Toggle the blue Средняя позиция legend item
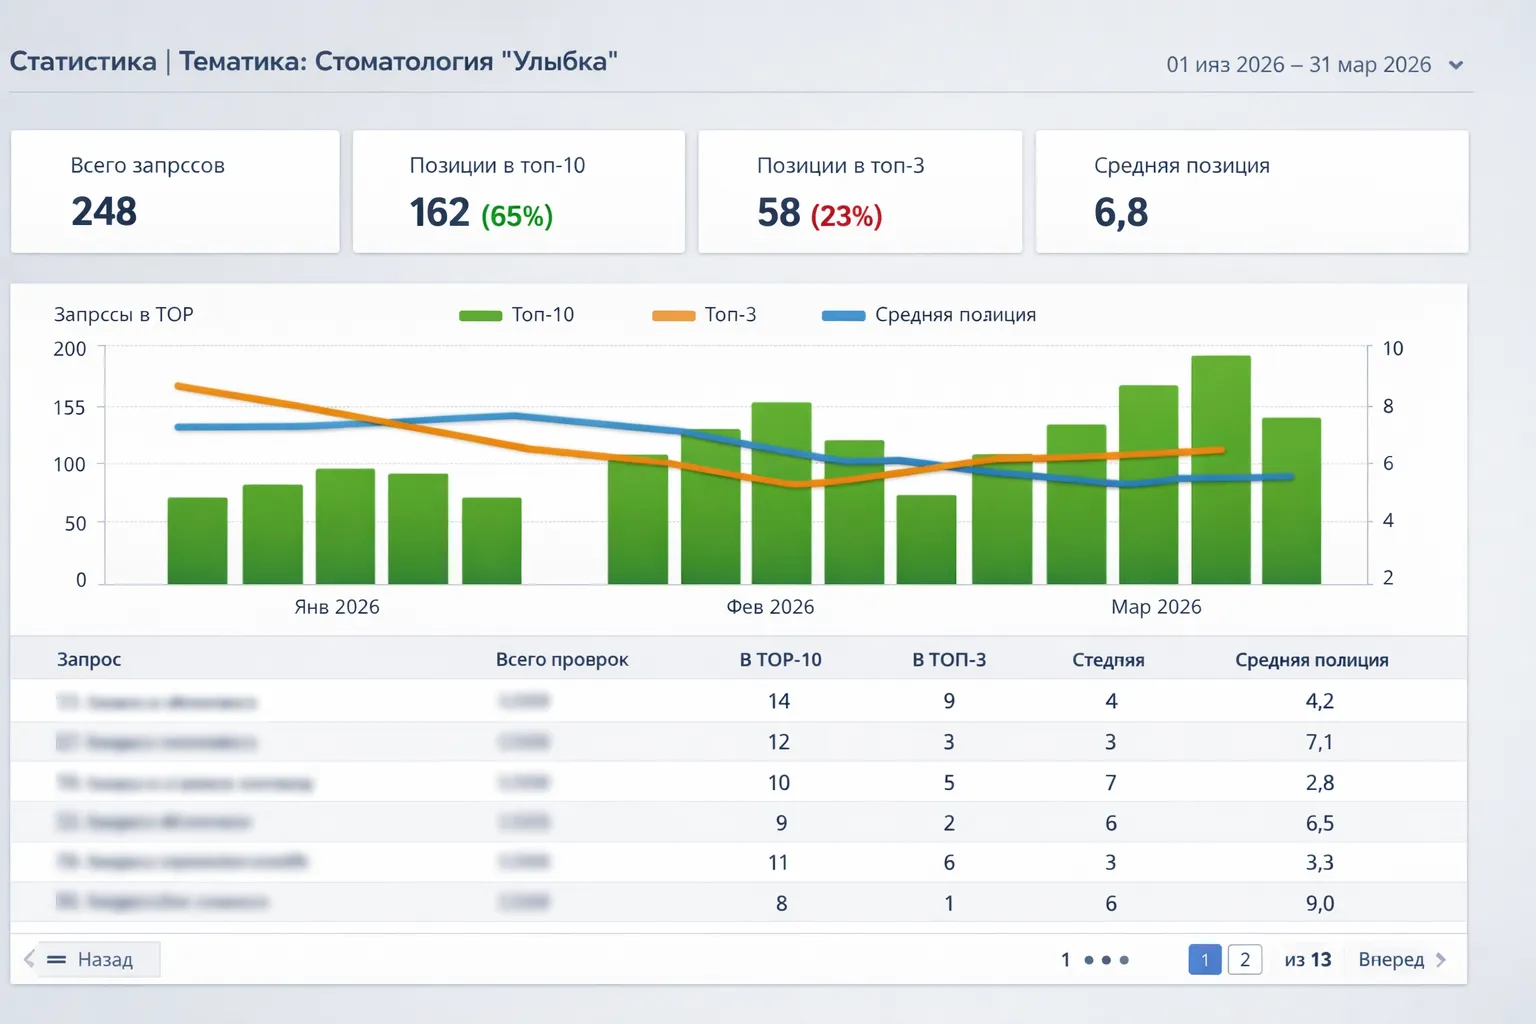The width and height of the screenshot is (1536, 1024). click(929, 315)
